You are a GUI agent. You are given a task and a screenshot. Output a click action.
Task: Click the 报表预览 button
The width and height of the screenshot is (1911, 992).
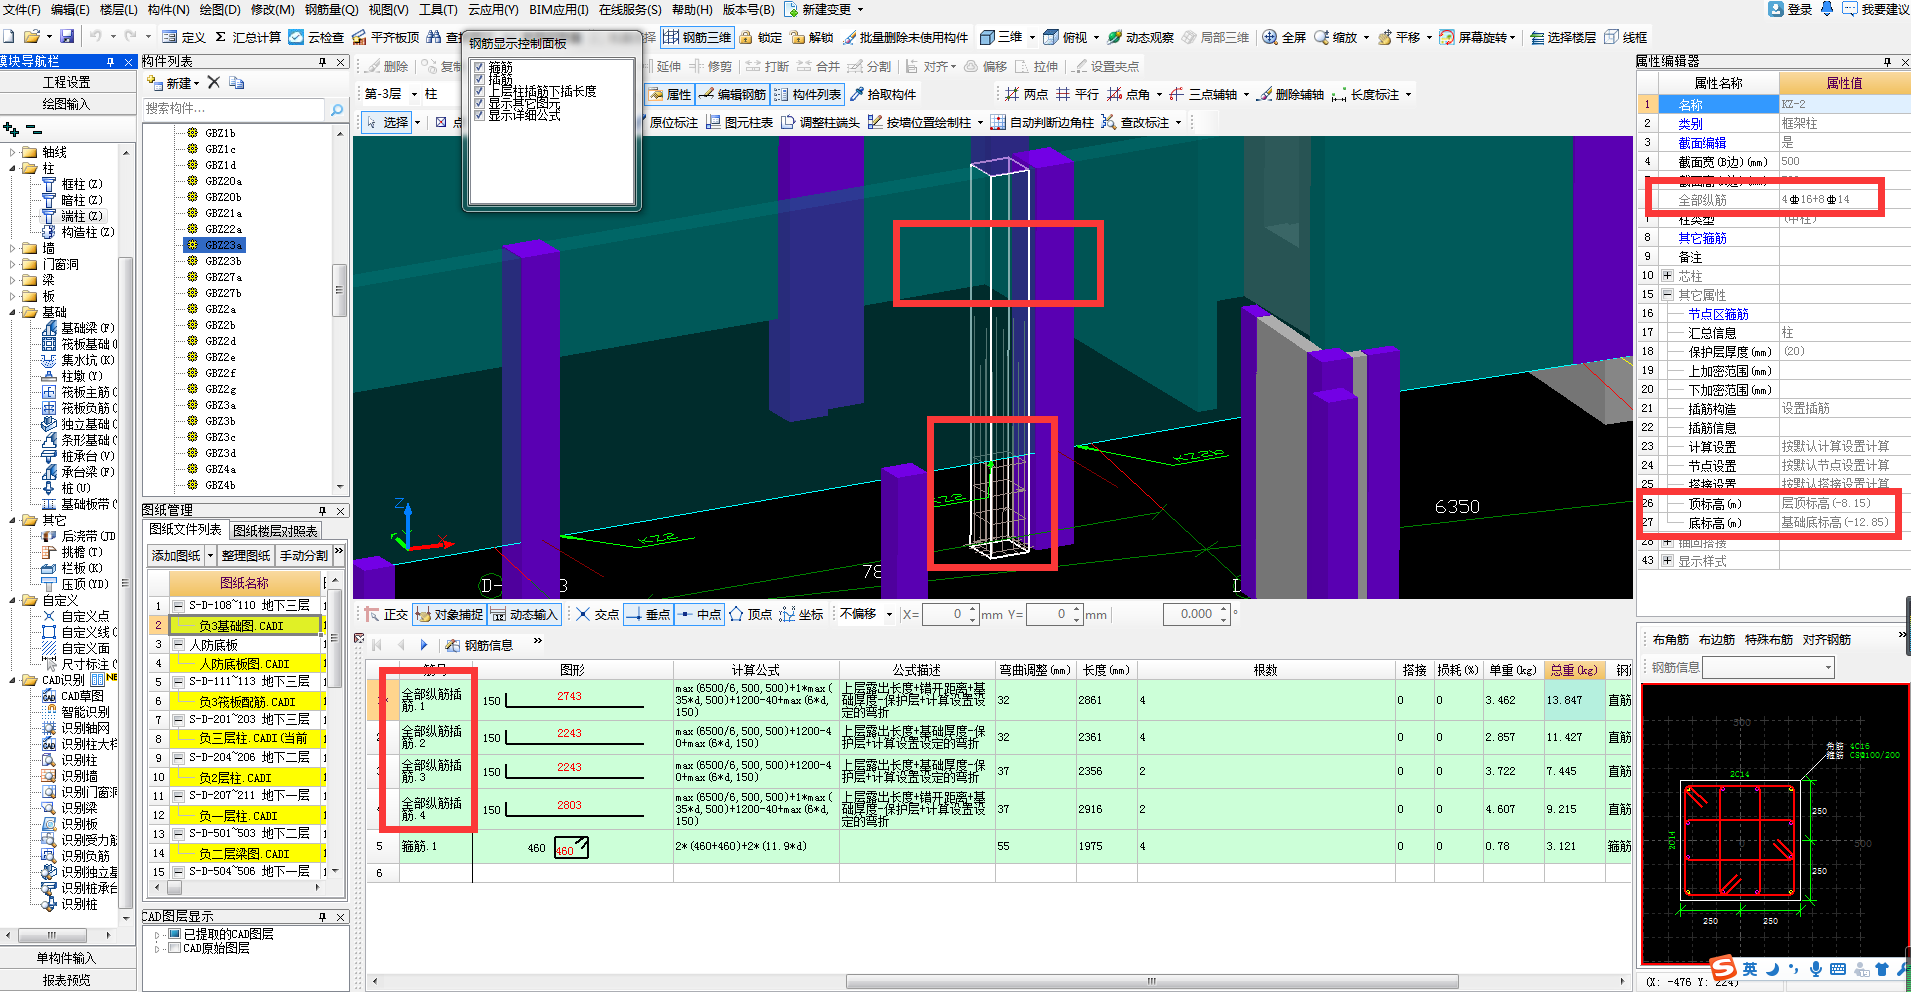[66, 980]
